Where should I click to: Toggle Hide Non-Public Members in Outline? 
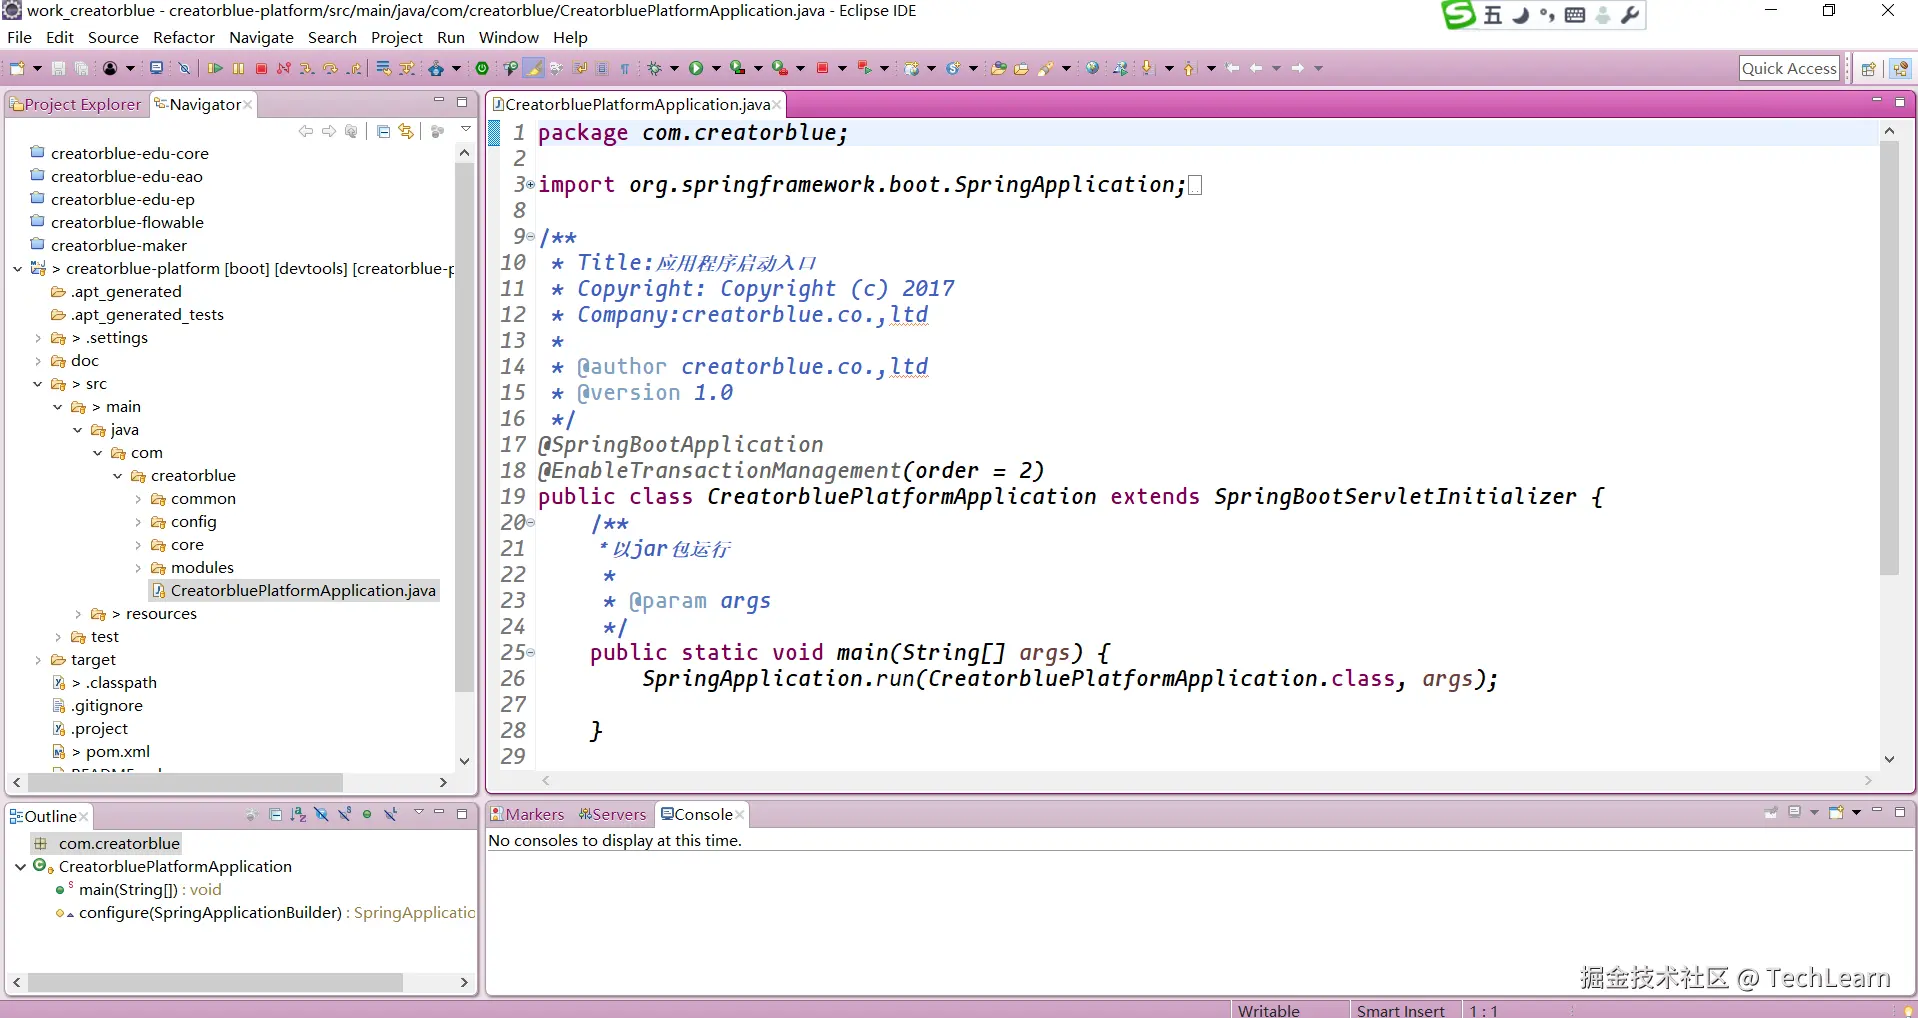click(x=367, y=815)
